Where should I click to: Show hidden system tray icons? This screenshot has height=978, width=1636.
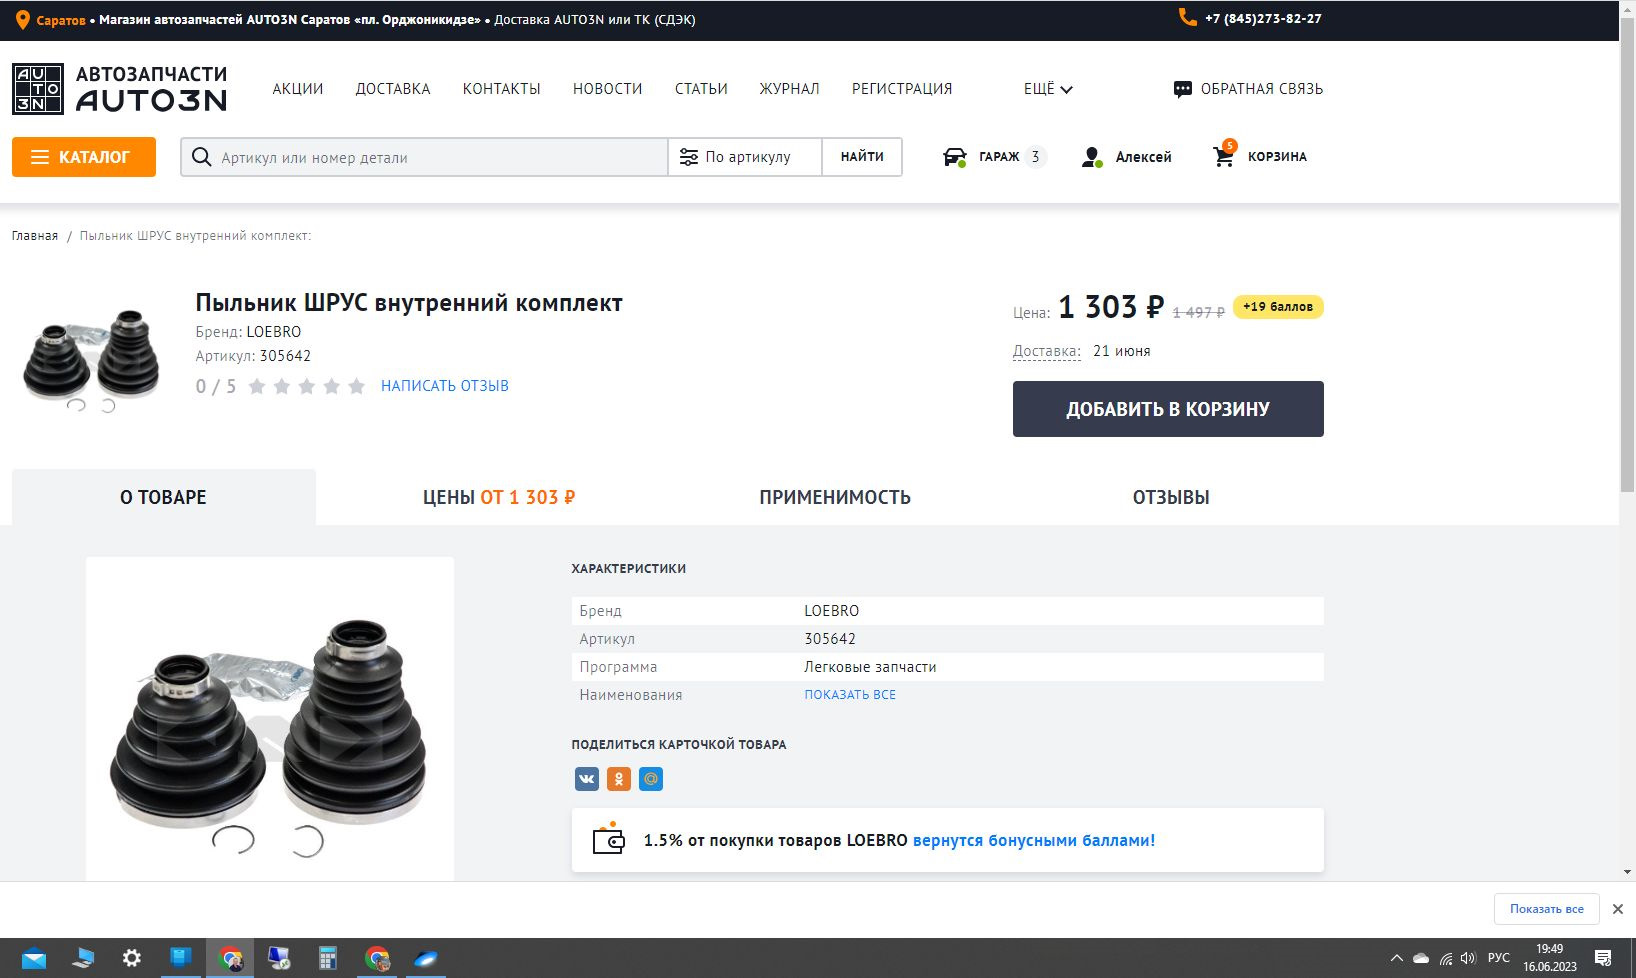(x=1396, y=958)
